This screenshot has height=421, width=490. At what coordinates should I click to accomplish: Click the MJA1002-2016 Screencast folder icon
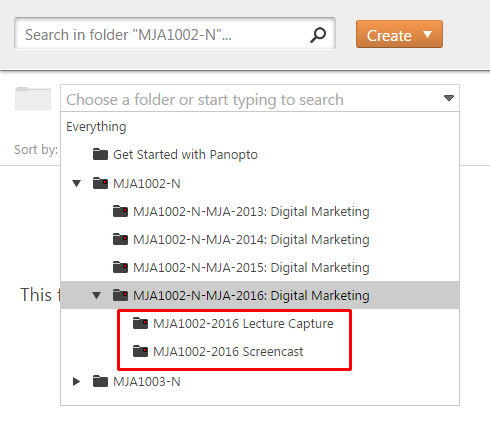click(140, 351)
